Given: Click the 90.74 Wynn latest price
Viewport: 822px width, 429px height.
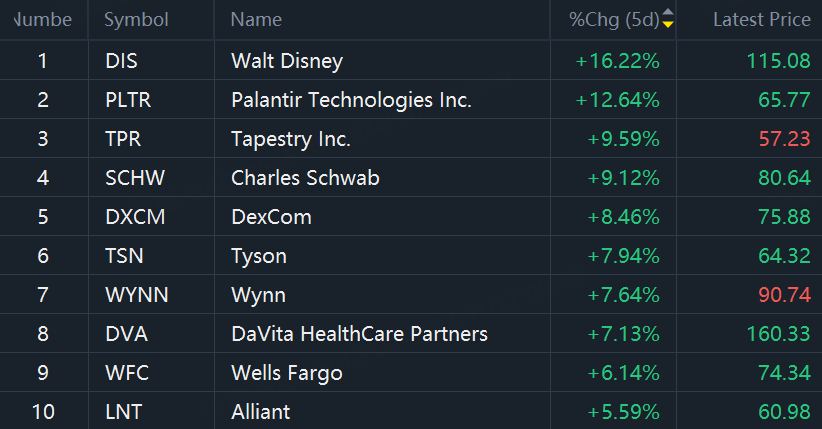Looking at the screenshot, I should click(784, 295).
